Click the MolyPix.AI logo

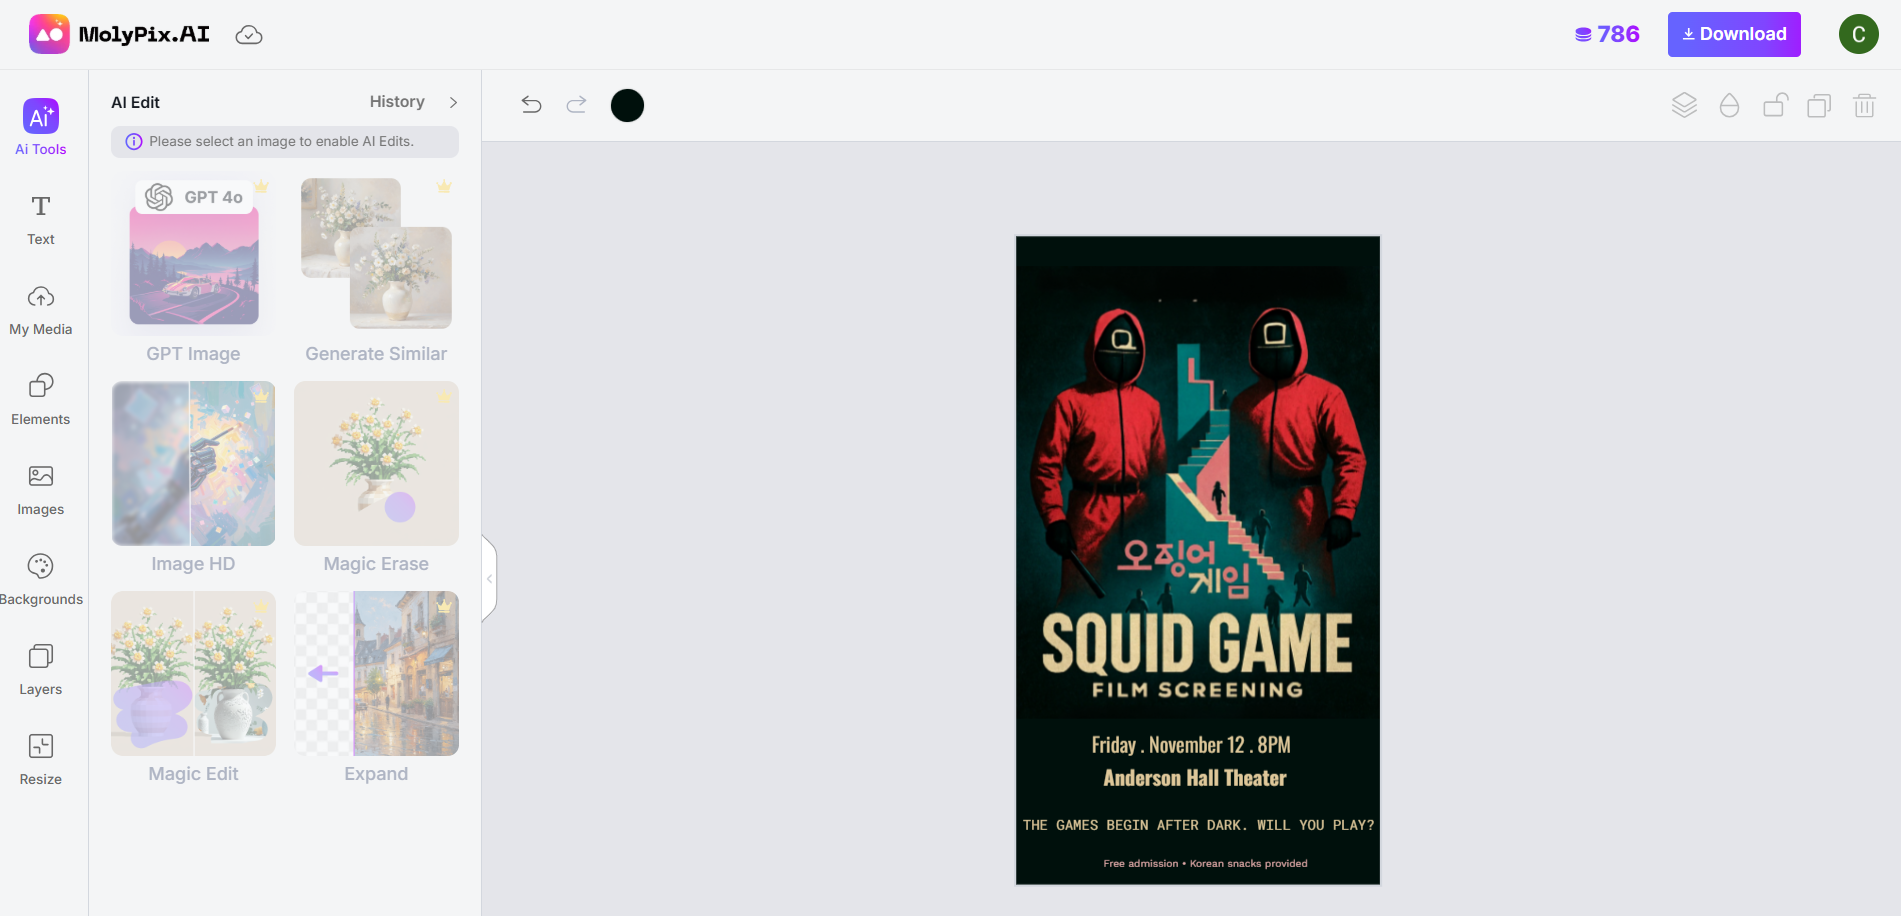[119, 34]
